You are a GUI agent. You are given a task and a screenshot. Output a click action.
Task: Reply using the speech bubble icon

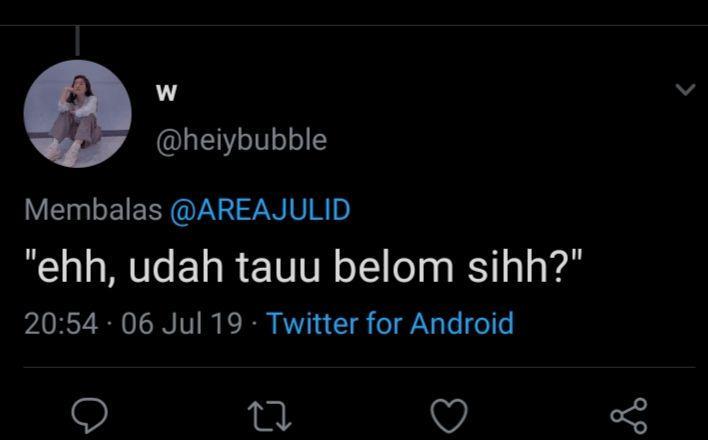(89, 415)
